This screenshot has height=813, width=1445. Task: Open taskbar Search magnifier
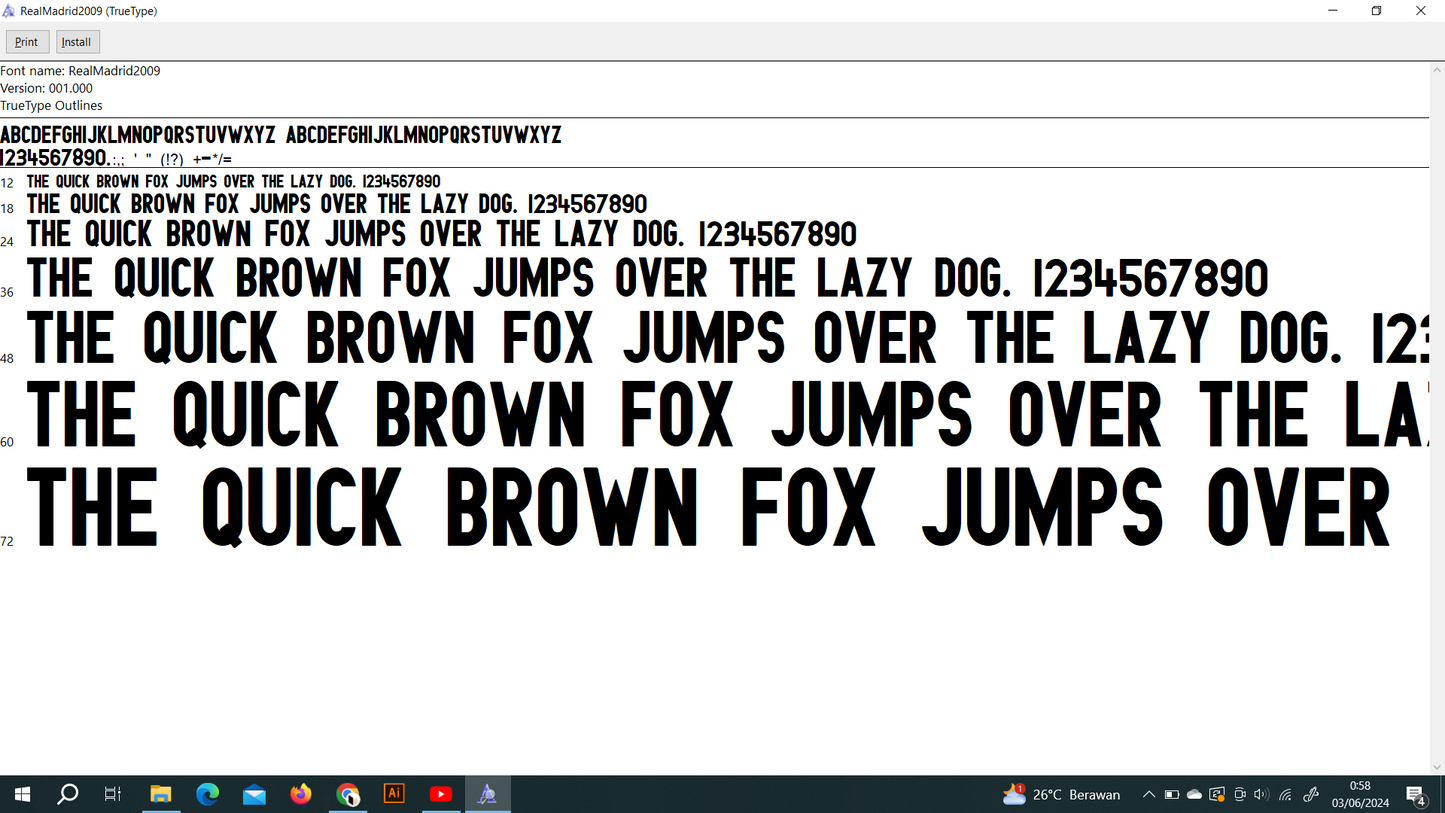(68, 794)
